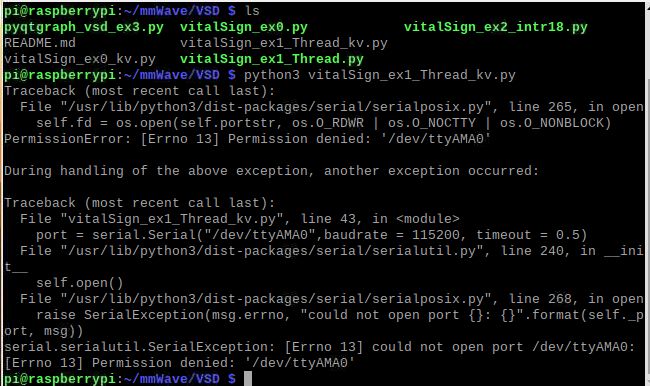This screenshot has height=386, width=650.
Task: Click the vitalSign_ex2_intr18.py filename
Action: (496, 27)
